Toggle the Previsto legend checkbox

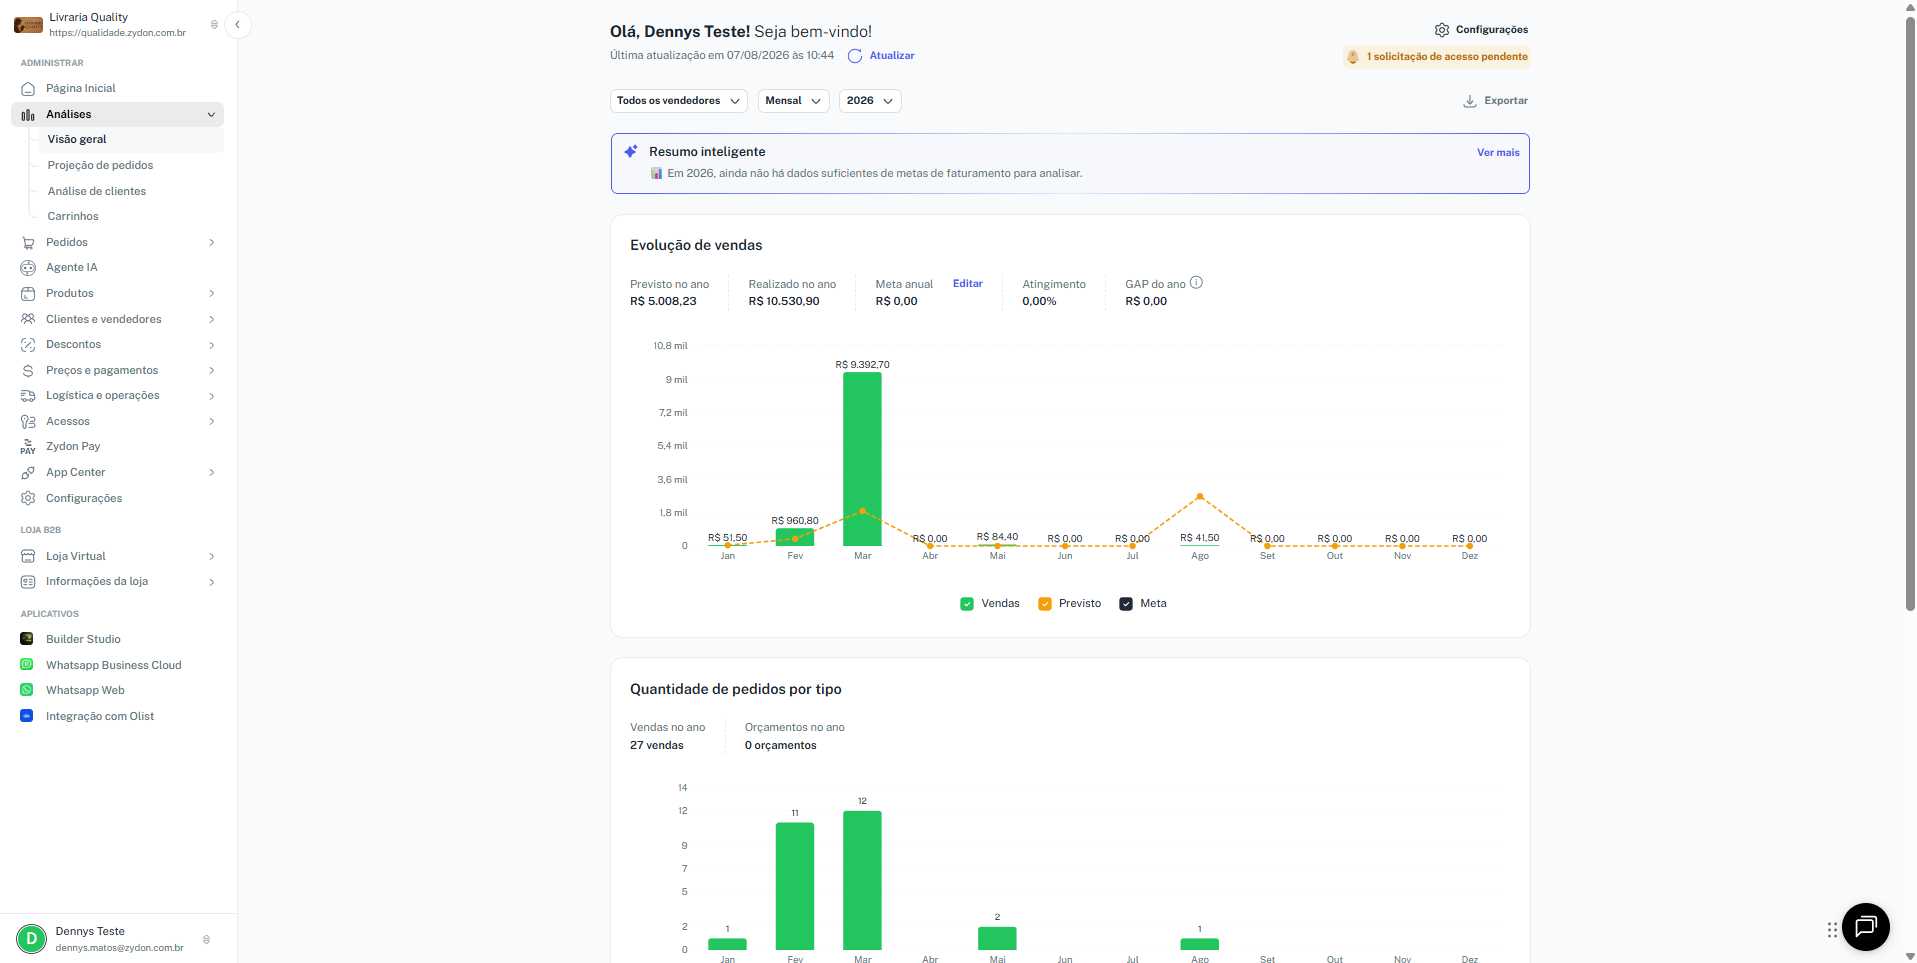point(1045,604)
